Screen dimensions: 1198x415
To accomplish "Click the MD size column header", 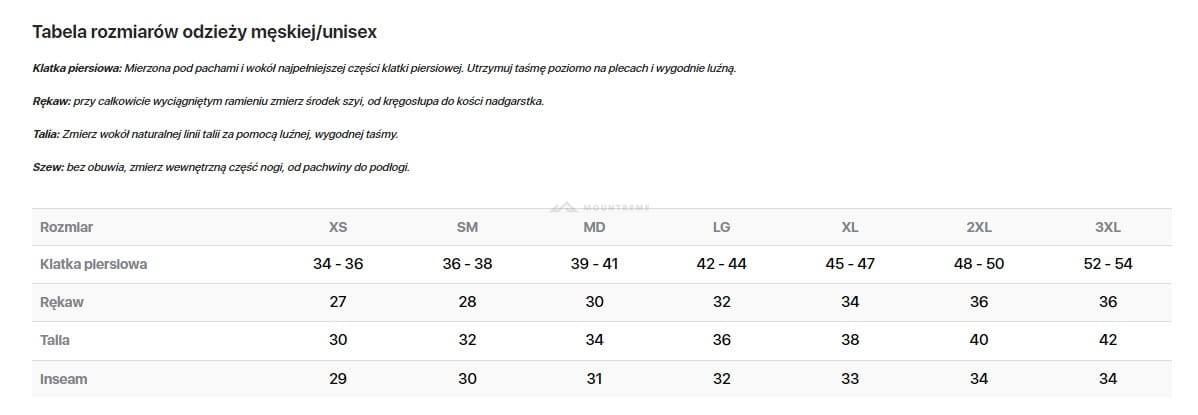I will pos(594,227).
